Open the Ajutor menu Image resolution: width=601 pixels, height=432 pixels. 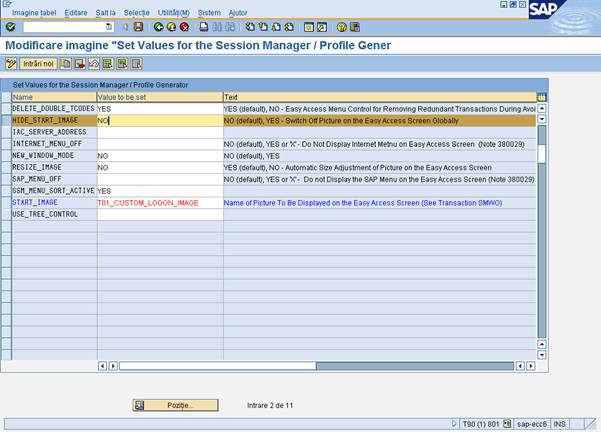(238, 13)
